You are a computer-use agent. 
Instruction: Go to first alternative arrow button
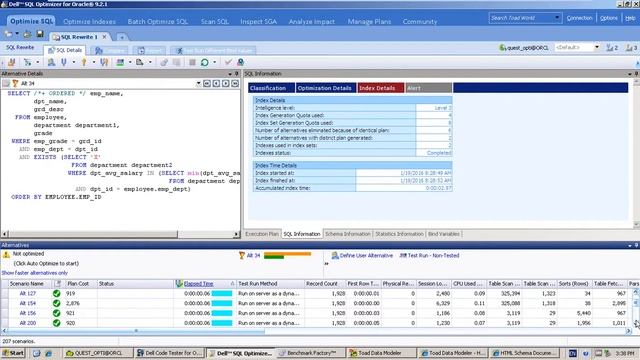point(207,83)
